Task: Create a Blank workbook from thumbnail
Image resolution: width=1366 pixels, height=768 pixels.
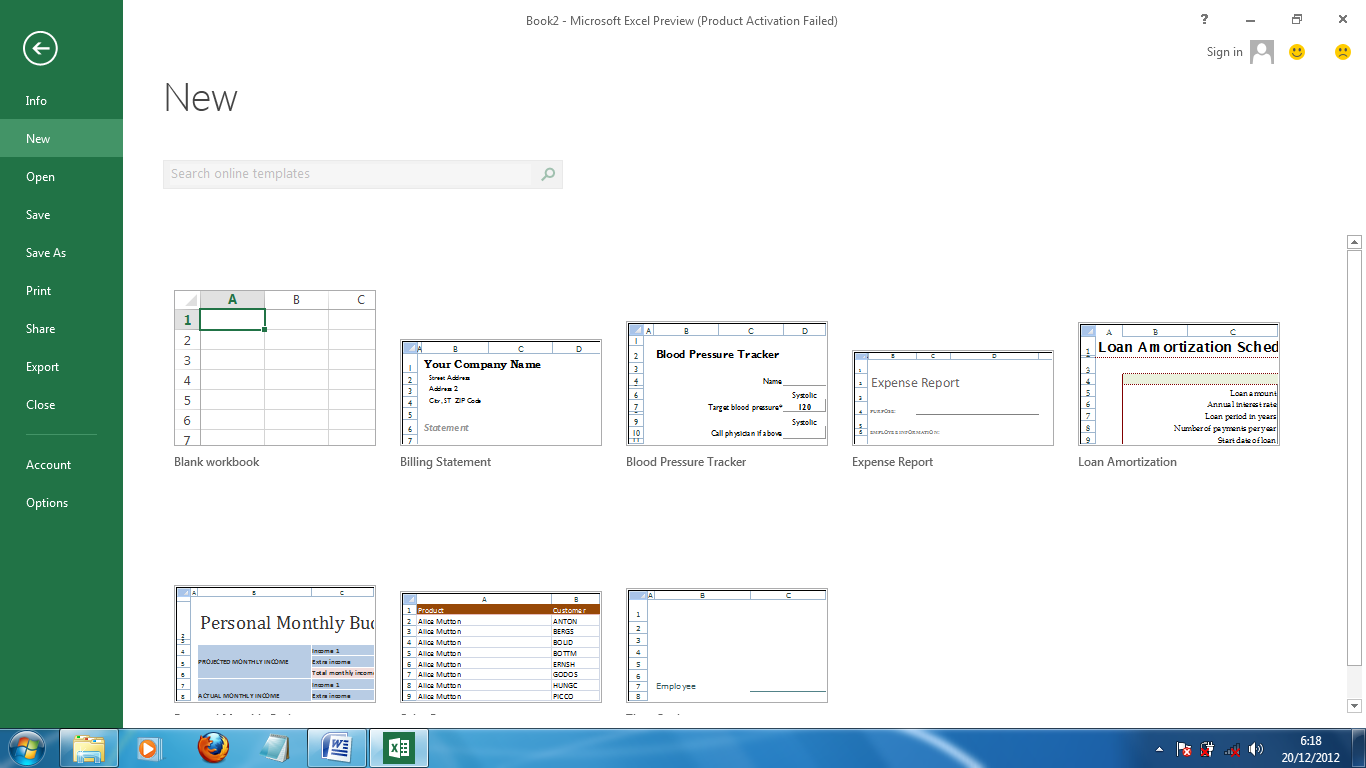Action: pos(275,368)
